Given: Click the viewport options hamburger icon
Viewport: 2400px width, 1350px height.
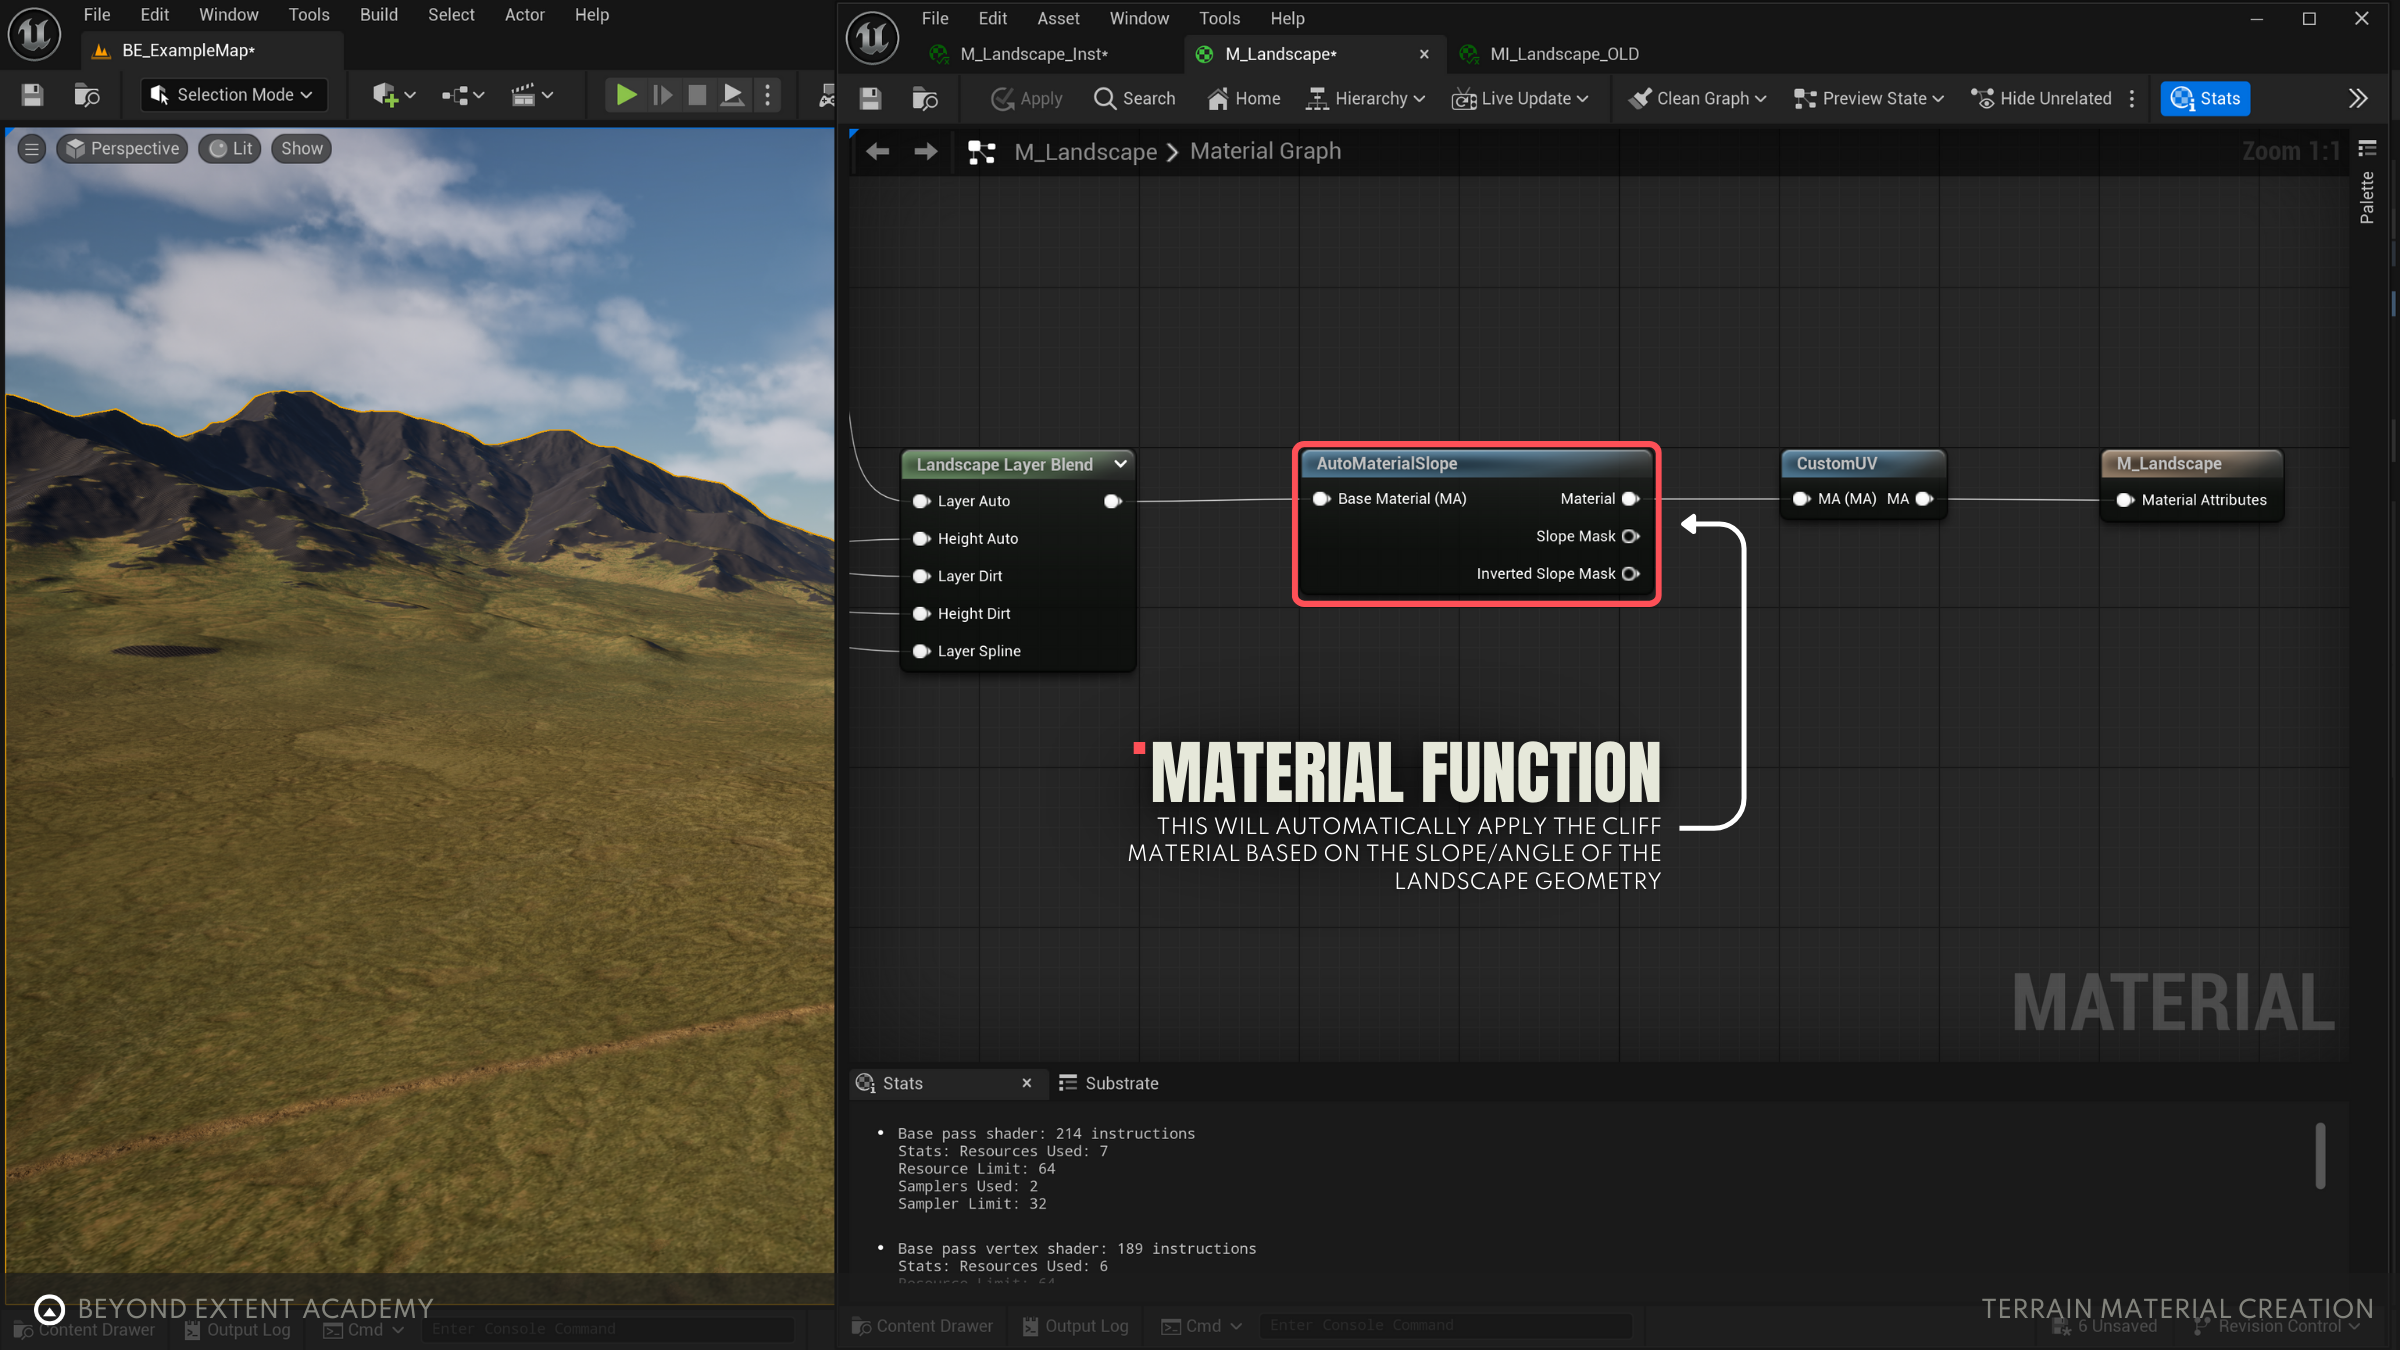Looking at the screenshot, I should click(32, 149).
